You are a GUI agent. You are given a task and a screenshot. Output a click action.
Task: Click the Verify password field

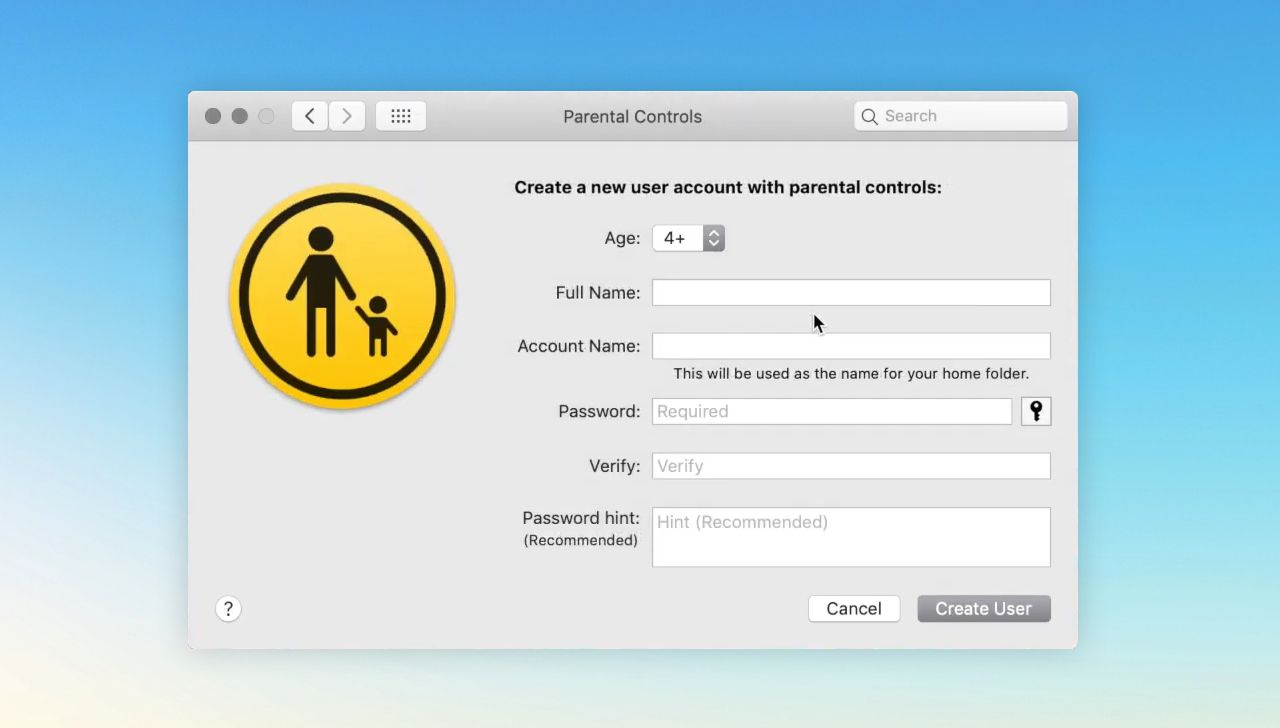[851, 466]
